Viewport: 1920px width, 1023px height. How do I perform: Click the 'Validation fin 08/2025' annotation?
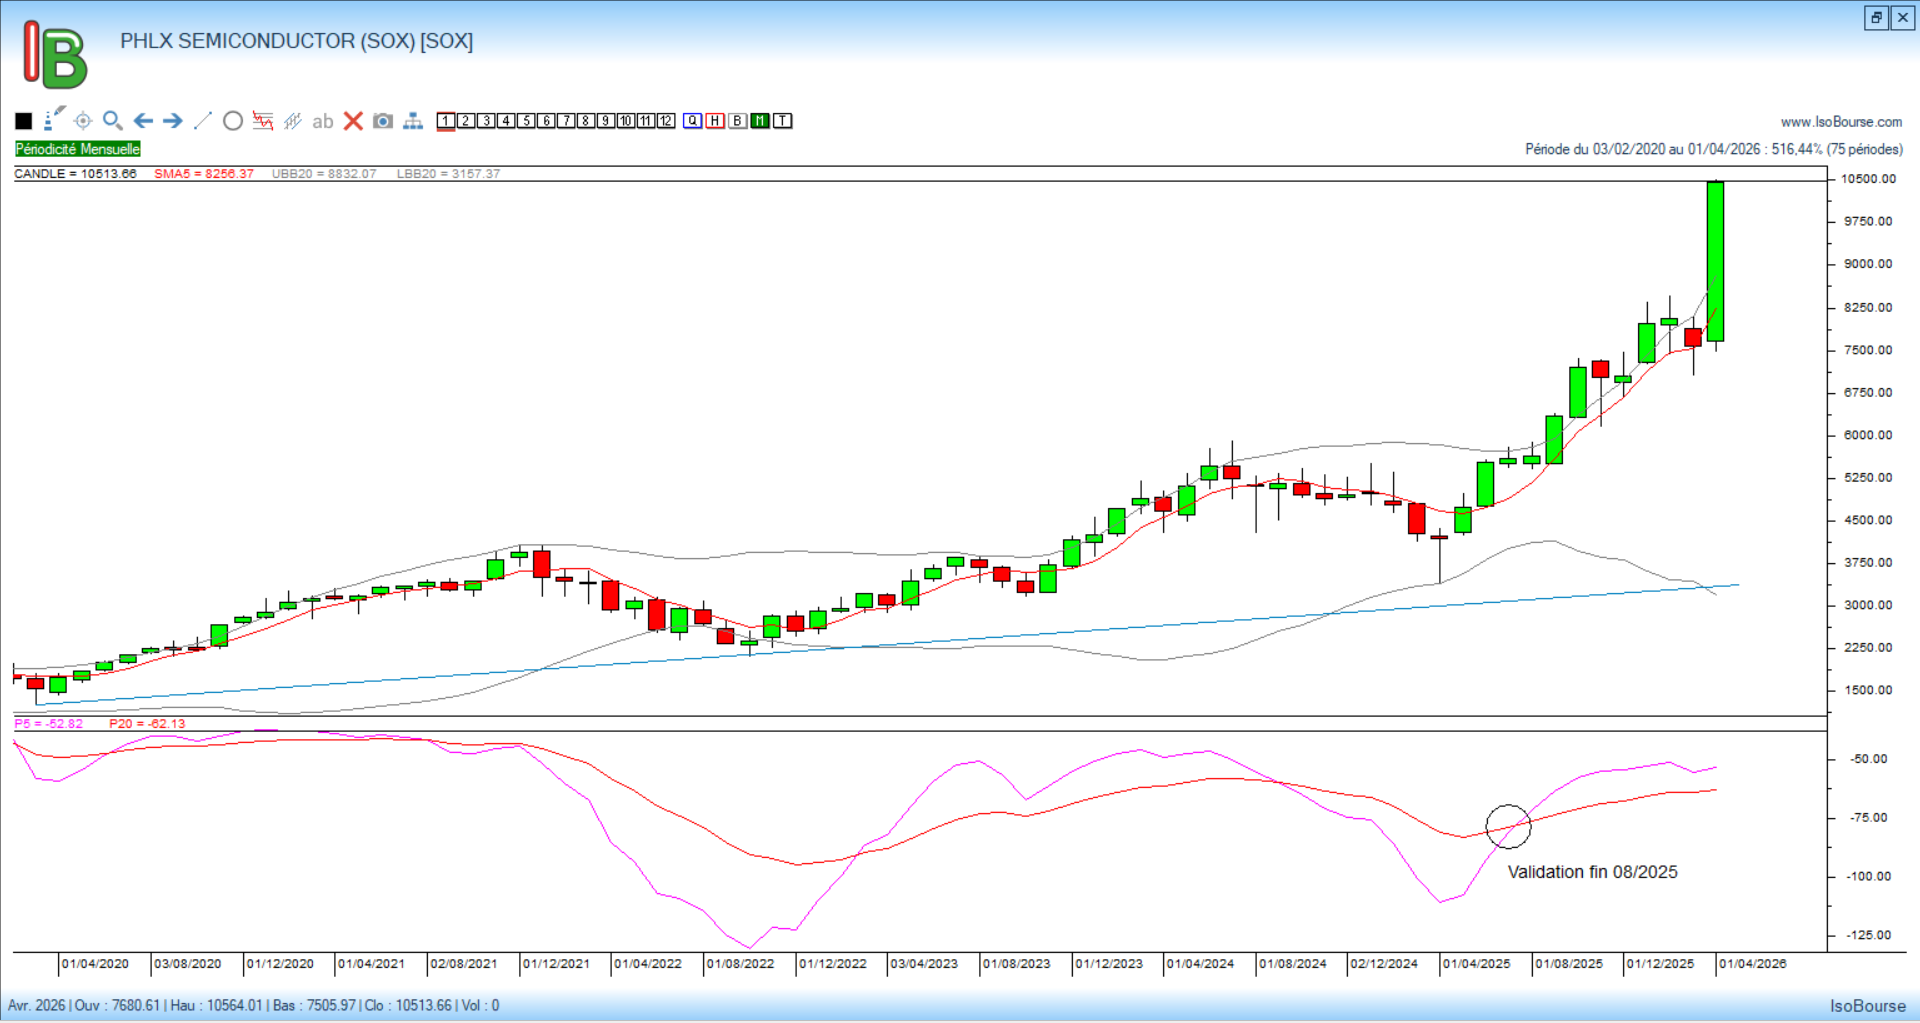tap(1592, 872)
